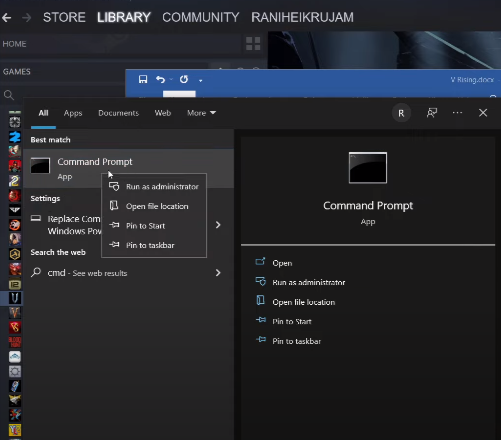Click Pin to Start in preview pane
Image resolution: width=501 pixels, height=440 pixels.
(x=292, y=321)
